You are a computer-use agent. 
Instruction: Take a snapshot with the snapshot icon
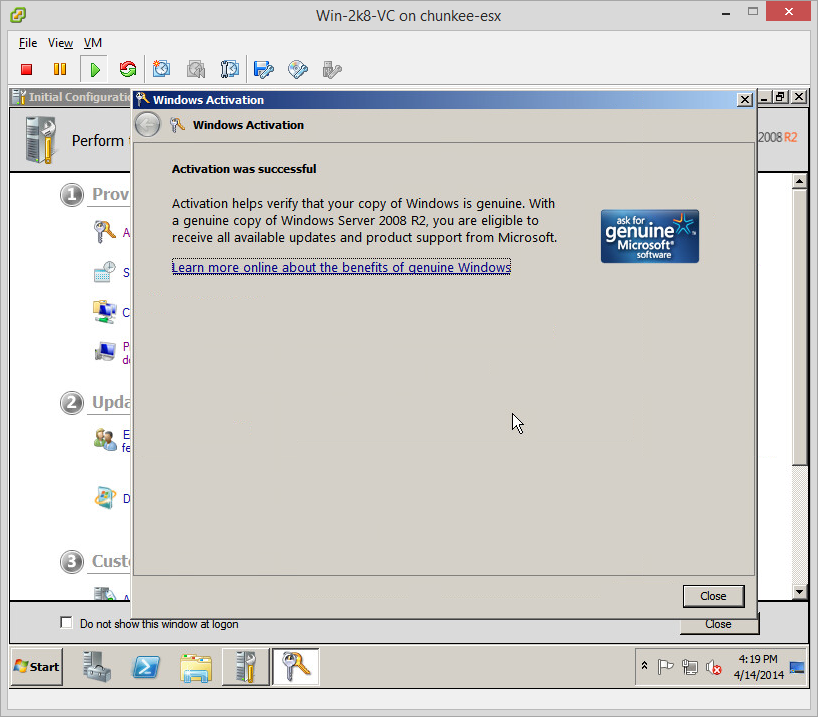[162, 69]
